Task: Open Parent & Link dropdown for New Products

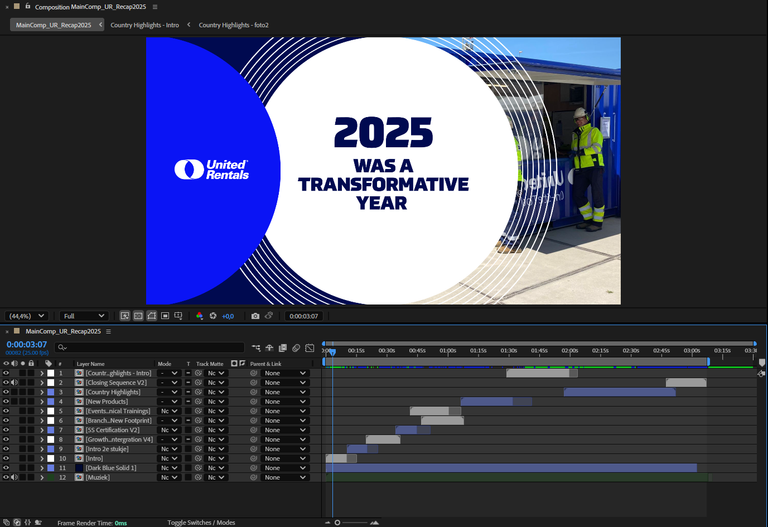Action: pos(284,401)
